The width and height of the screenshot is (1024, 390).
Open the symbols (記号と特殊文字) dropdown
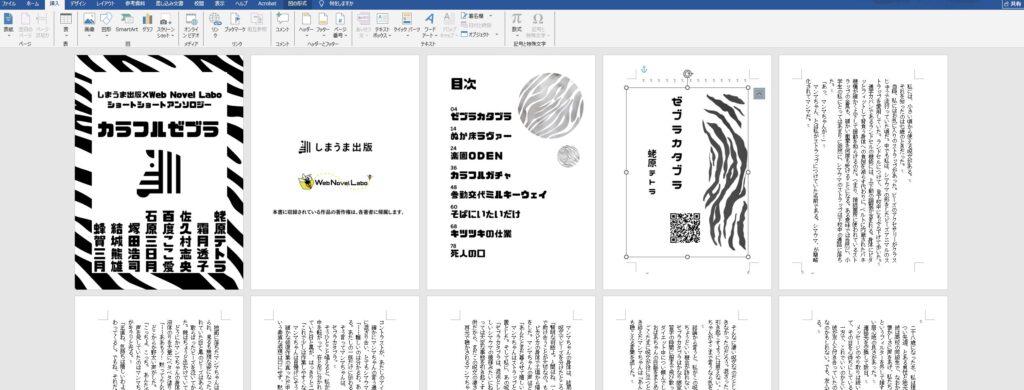pos(537,24)
